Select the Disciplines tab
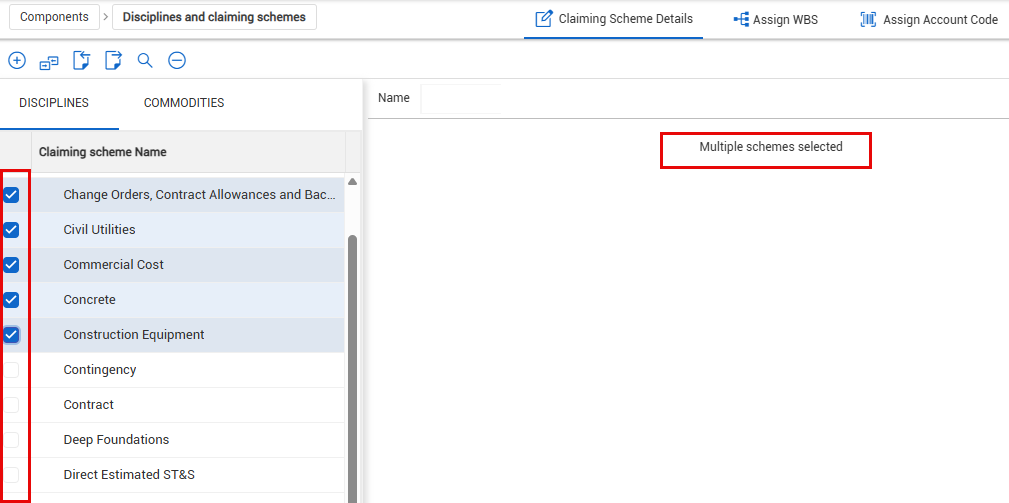 click(54, 103)
